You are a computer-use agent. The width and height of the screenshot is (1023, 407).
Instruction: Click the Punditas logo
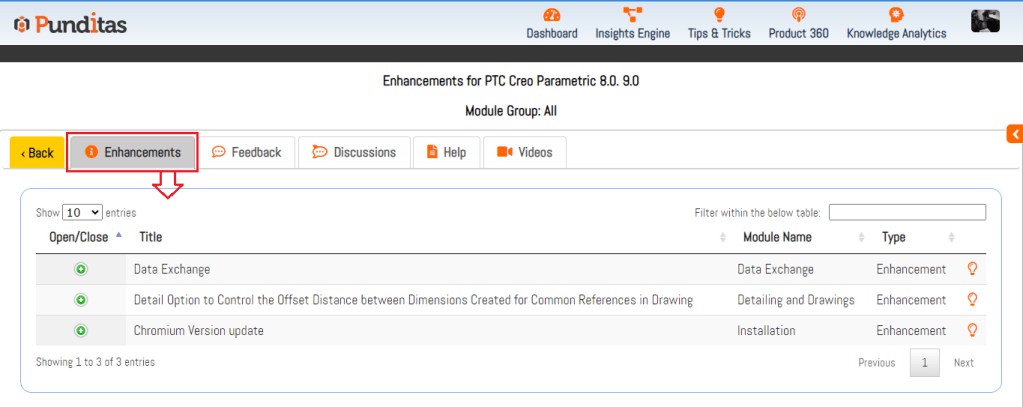[70, 24]
